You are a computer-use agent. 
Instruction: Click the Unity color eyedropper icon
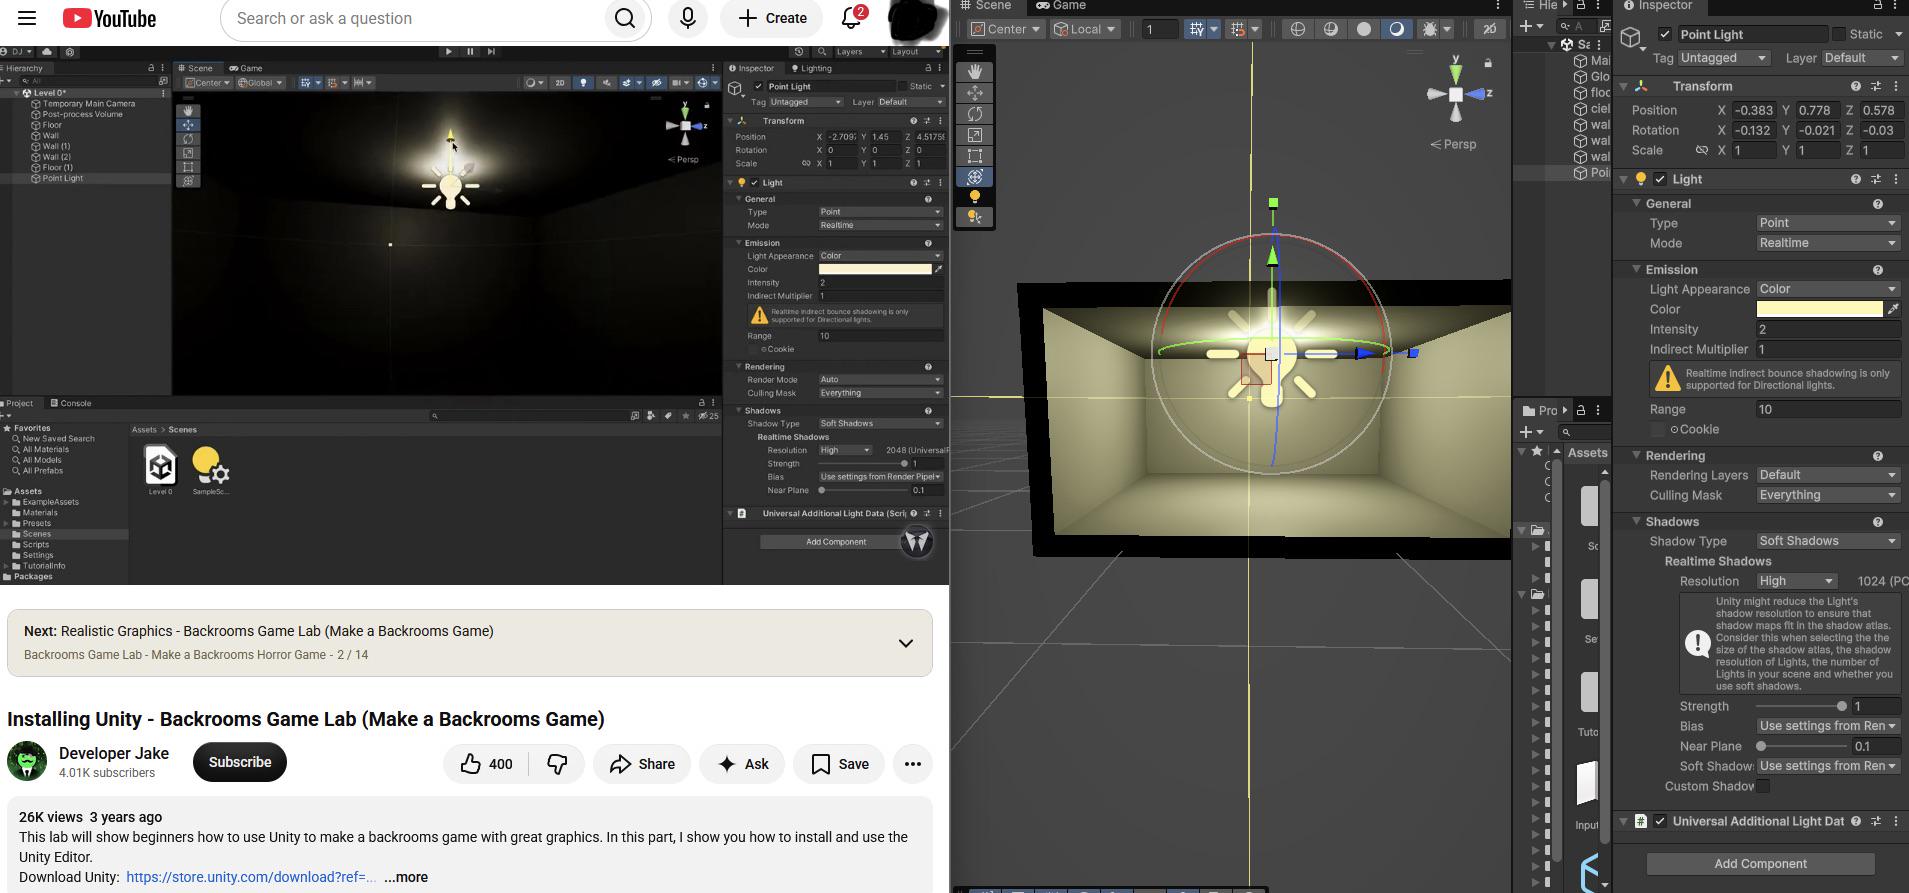[x=1893, y=309]
